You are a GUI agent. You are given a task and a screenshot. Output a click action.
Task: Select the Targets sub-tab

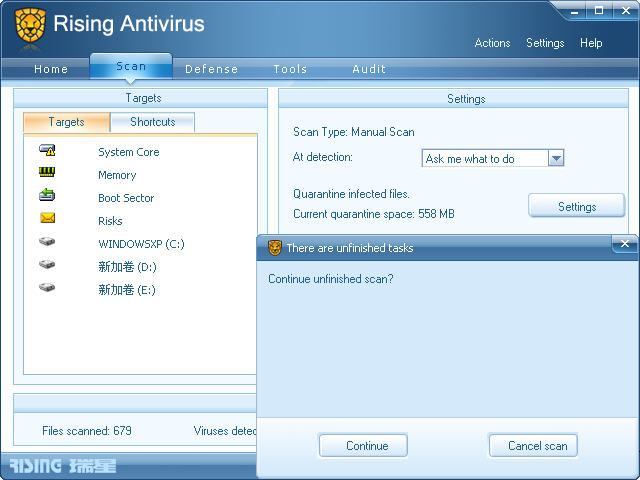pos(67,122)
